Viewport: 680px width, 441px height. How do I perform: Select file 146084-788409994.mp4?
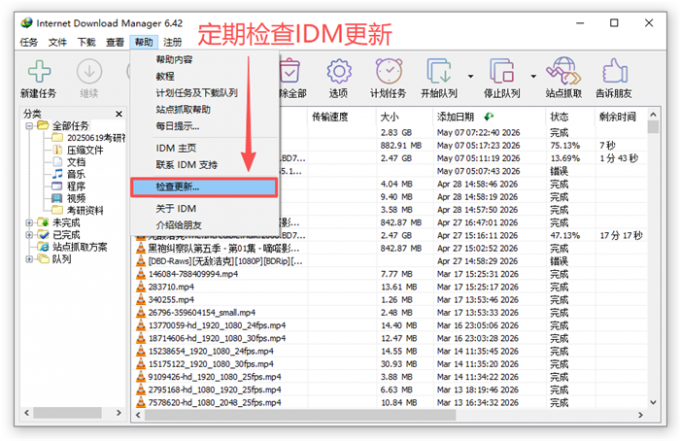[193, 274]
